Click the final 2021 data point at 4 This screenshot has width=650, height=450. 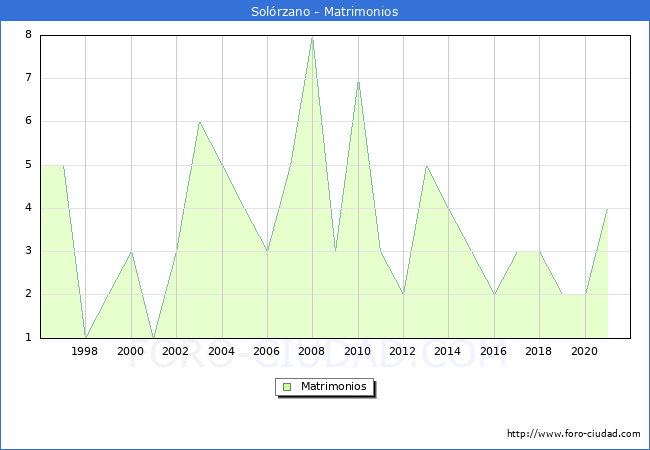point(607,209)
